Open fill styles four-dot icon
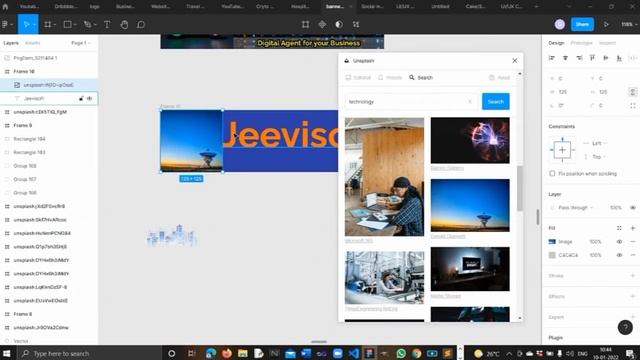Image resolution: width=640 pixels, height=360 pixels. pos(619,228)
